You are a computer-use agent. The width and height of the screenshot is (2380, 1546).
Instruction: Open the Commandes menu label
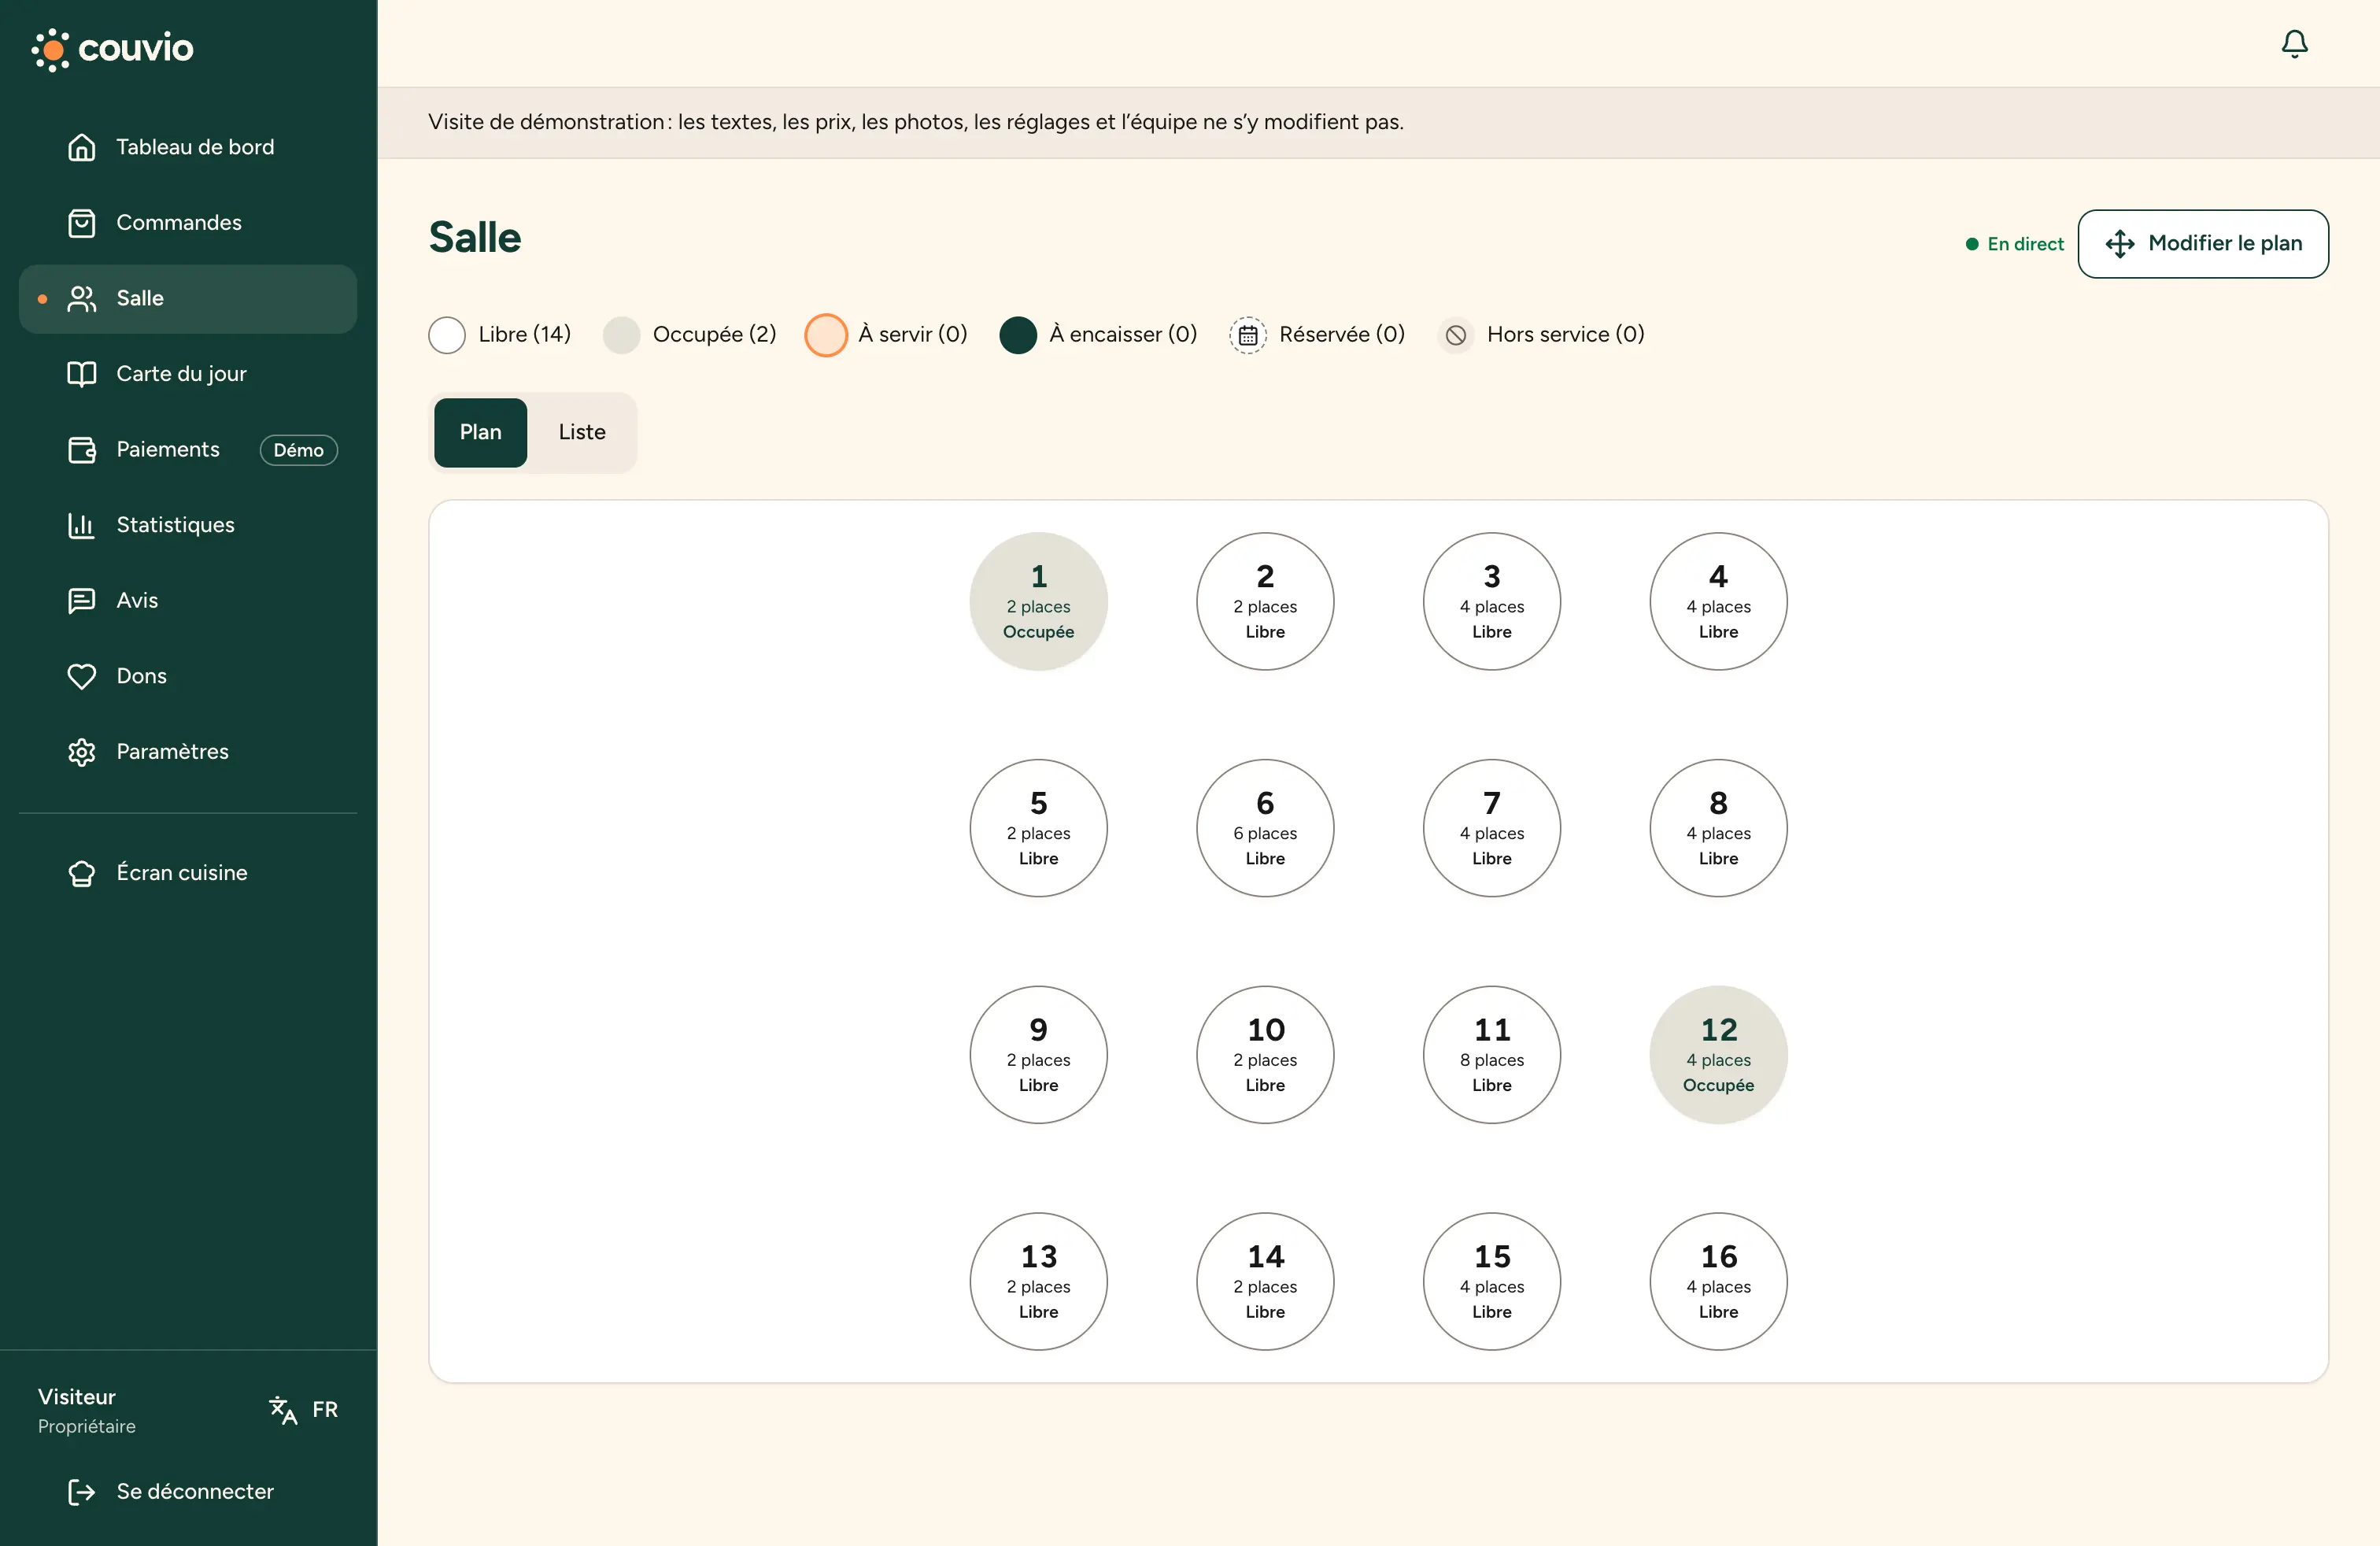(179, 223)
